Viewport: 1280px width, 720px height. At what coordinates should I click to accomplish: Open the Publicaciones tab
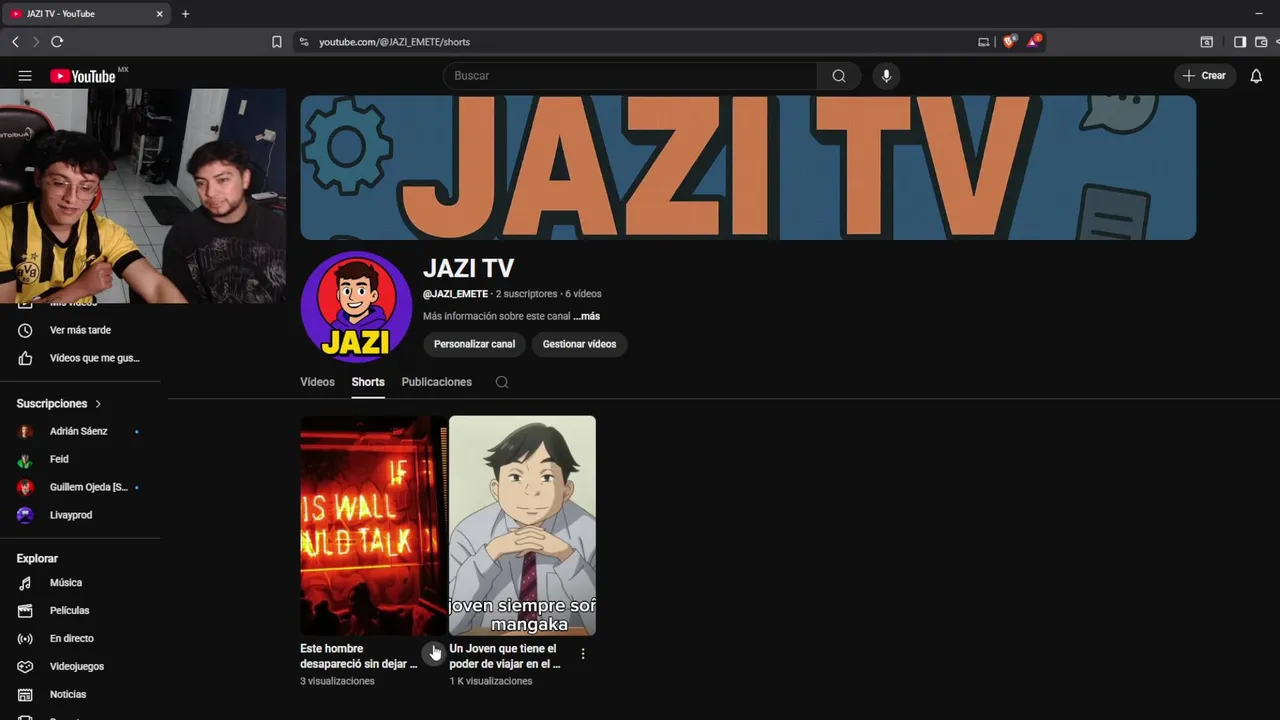pos(436,382)
